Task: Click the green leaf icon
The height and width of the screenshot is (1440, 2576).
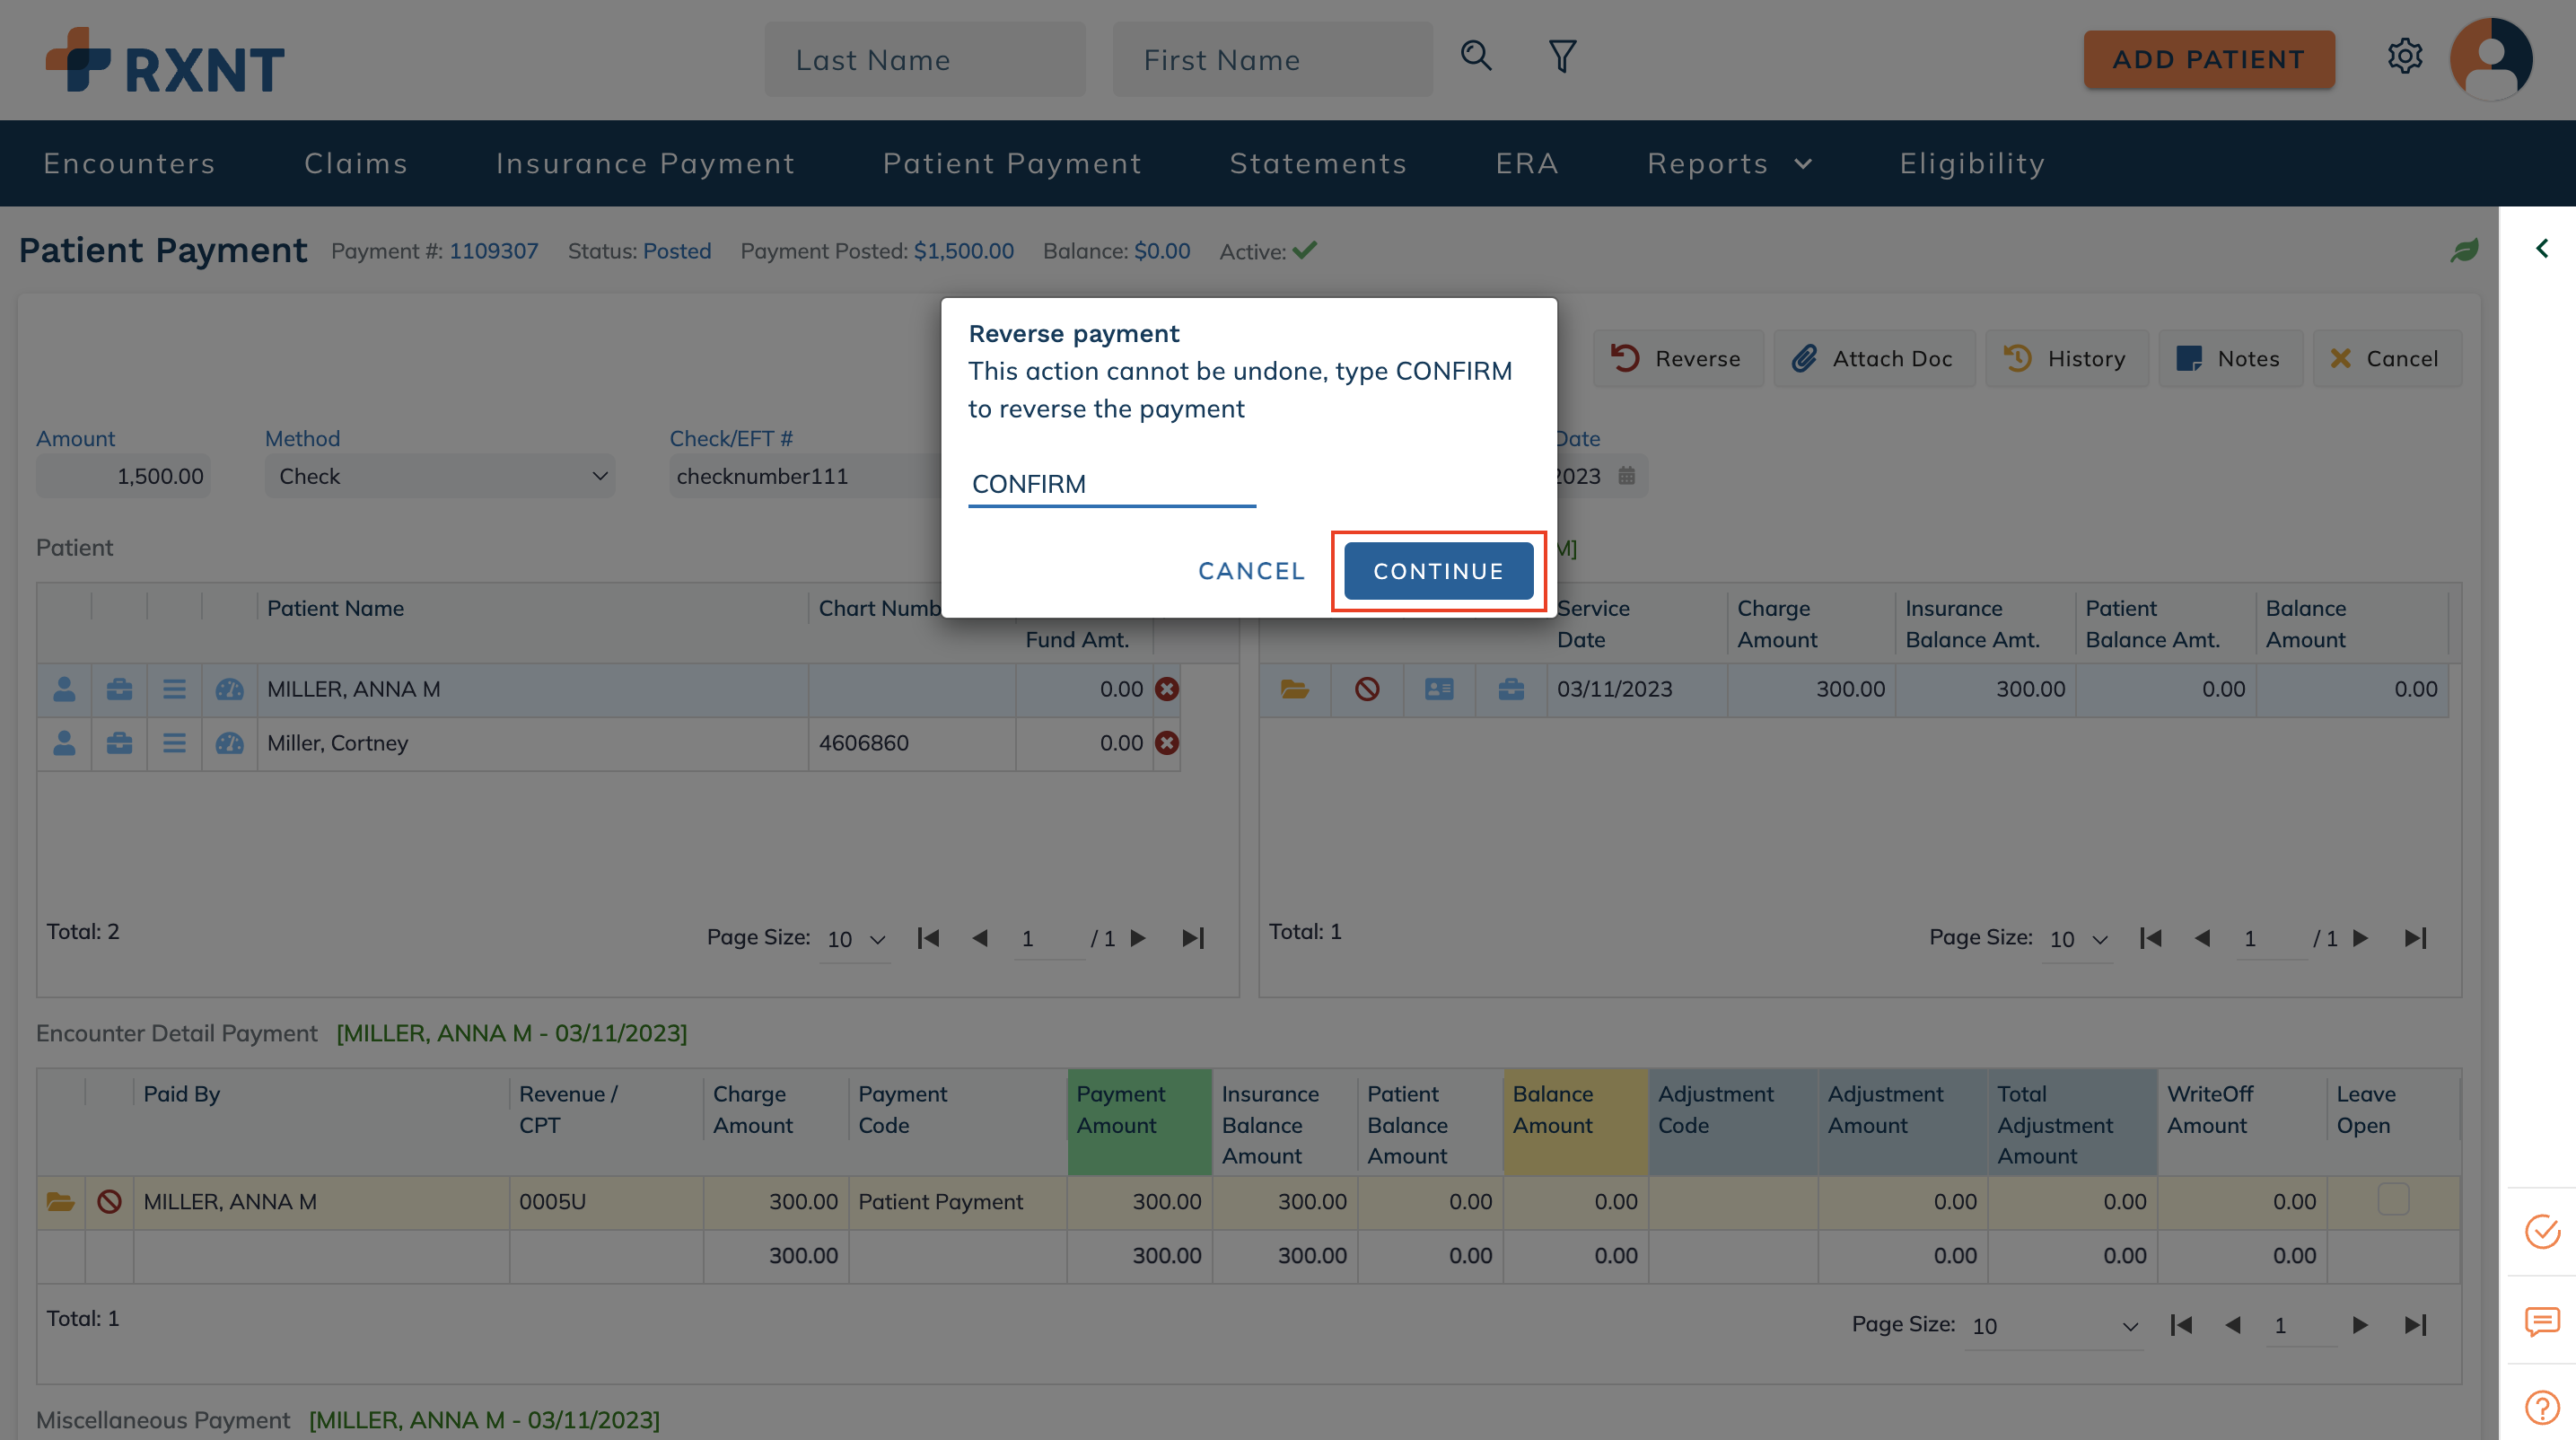Action: tap(2464, 250)
